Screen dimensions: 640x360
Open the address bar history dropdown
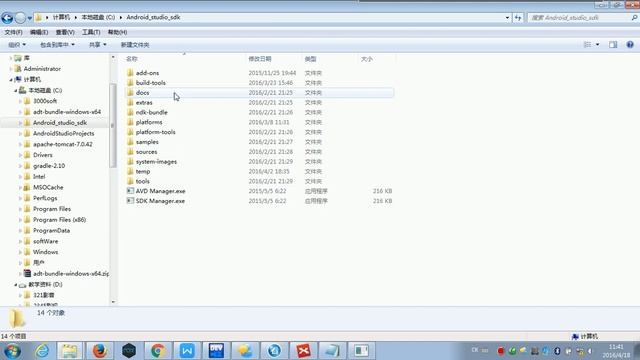507,18
